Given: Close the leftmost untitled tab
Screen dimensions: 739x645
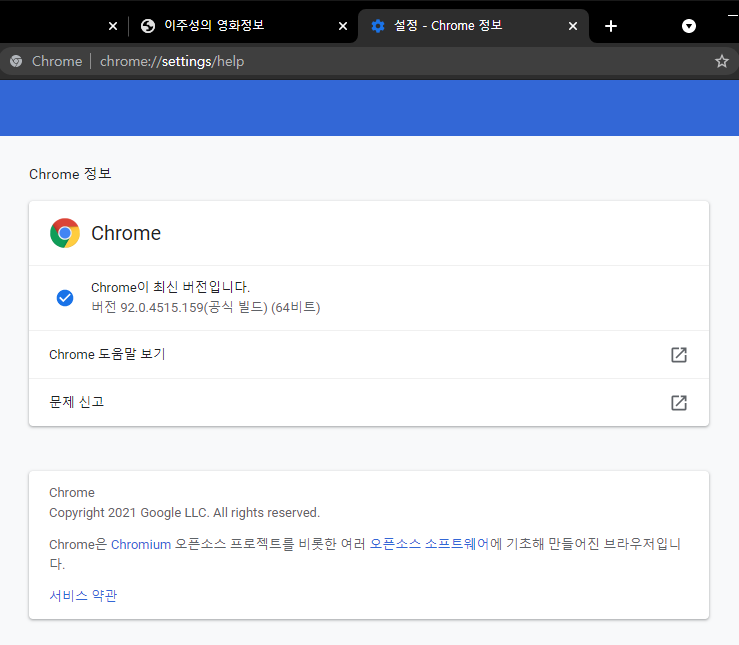Looking at the screenshot, I should 113,26.
